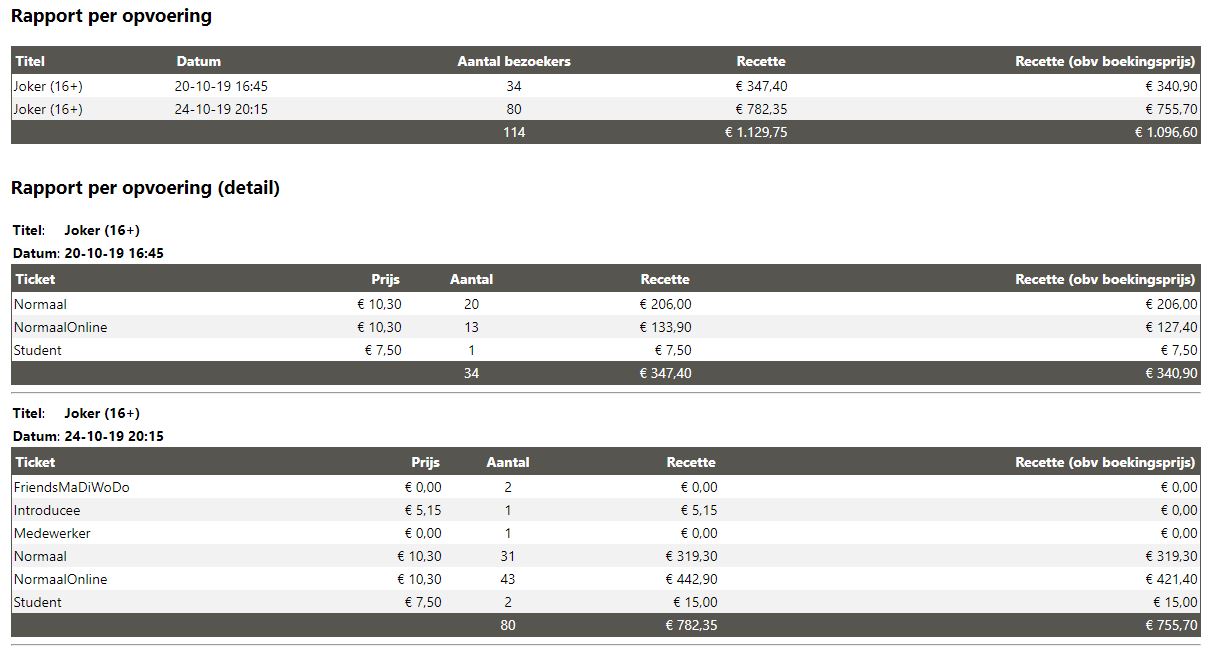Click the Datum column header

coord(199,61)
